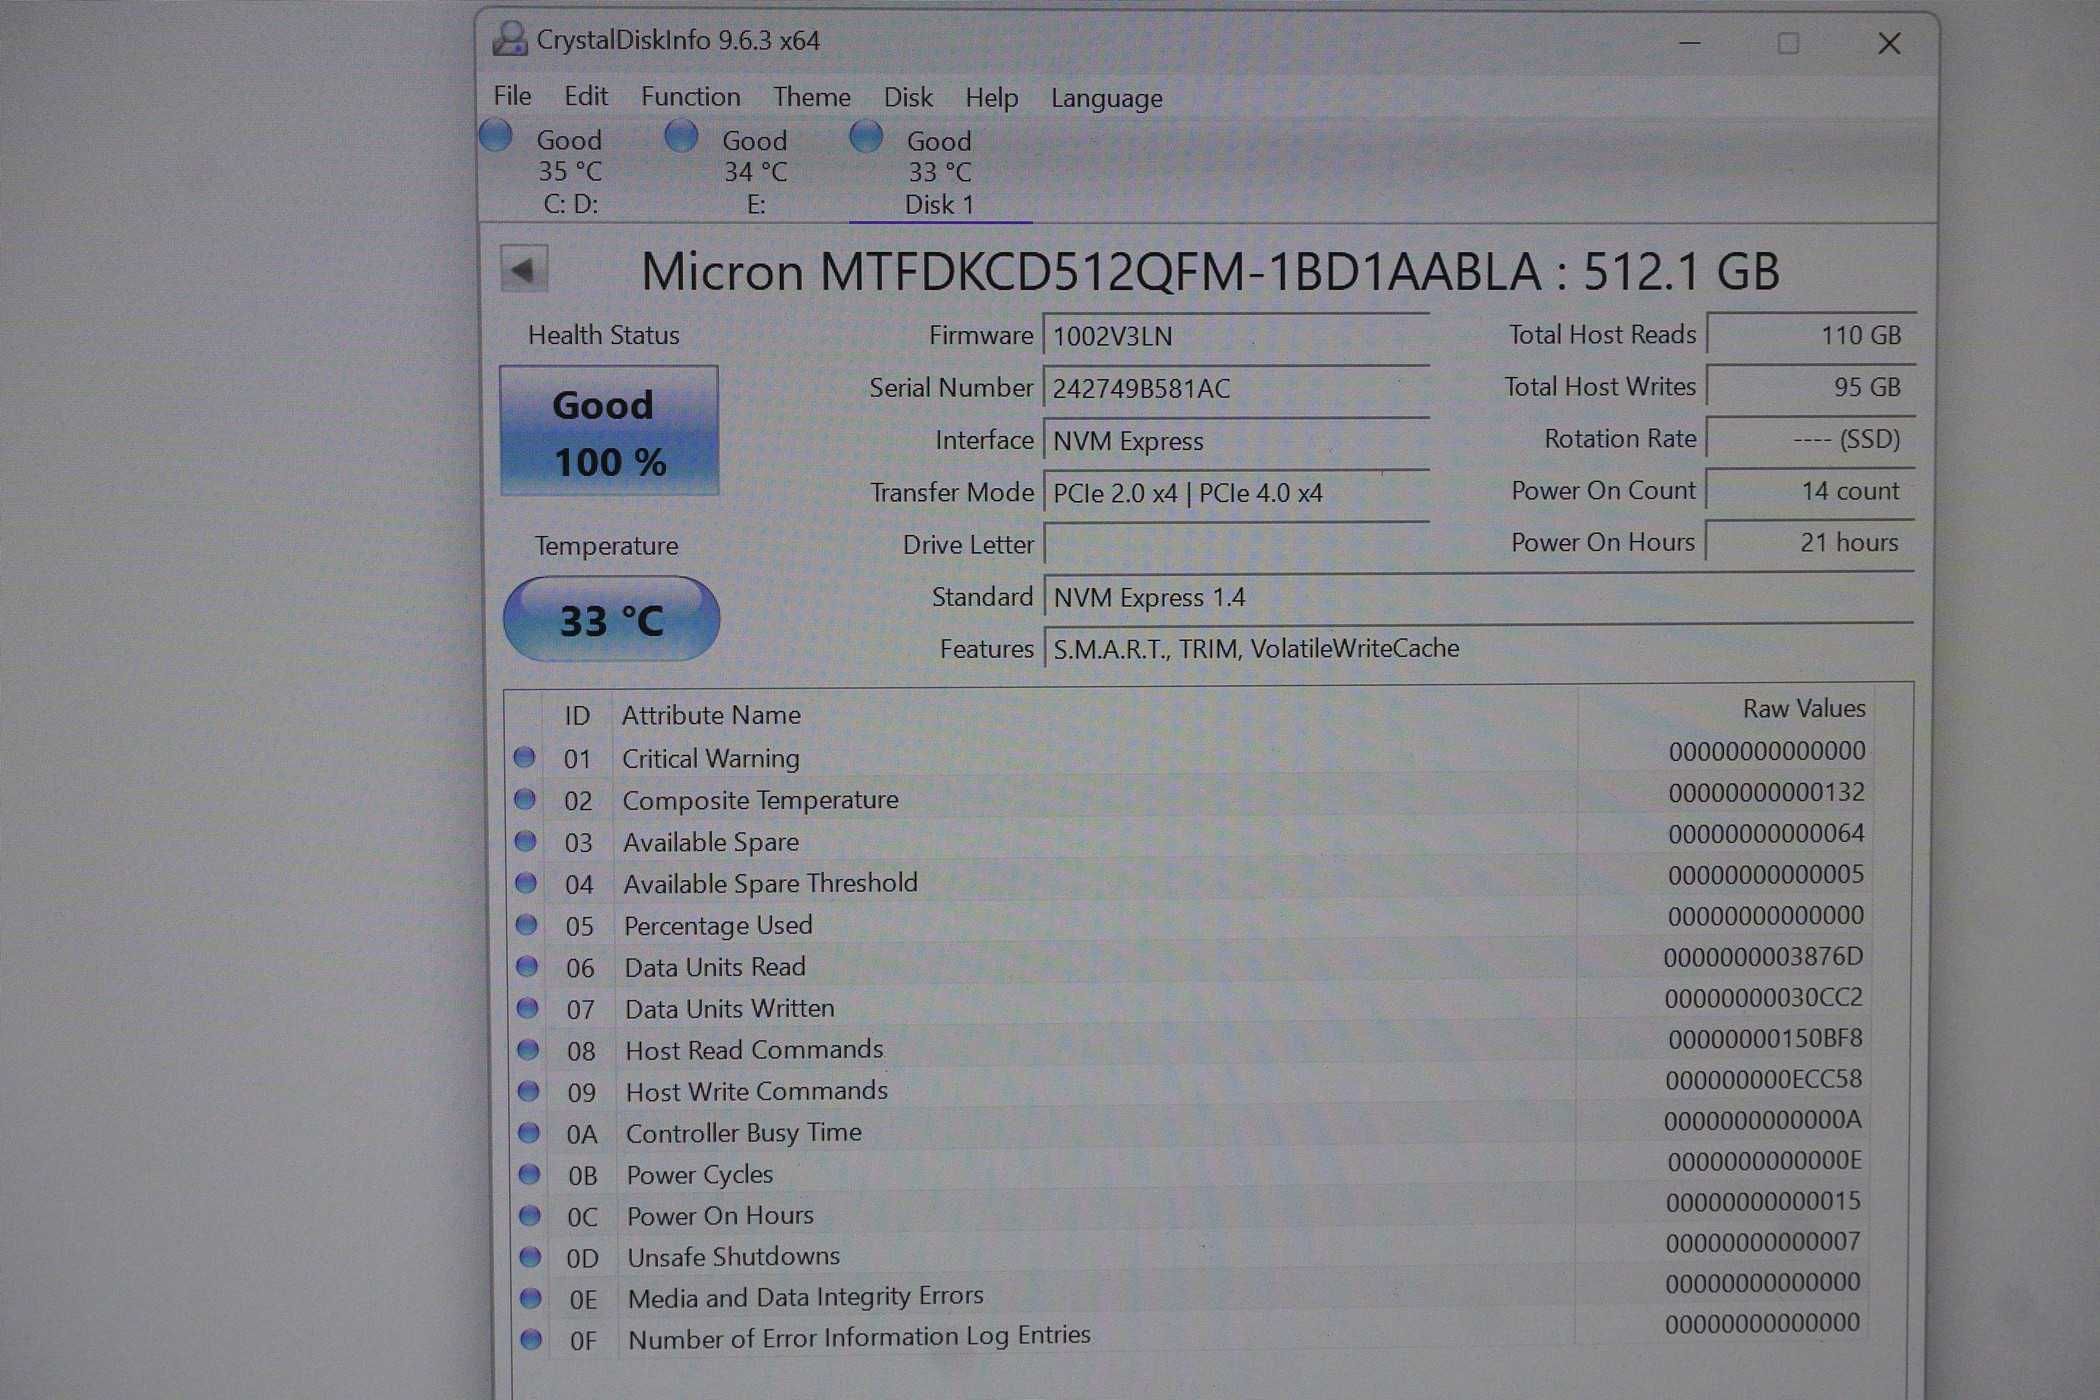Click status dot for Power Cycles
The height and width of the screenshot is (1400, 2100).
point(529,1174)
